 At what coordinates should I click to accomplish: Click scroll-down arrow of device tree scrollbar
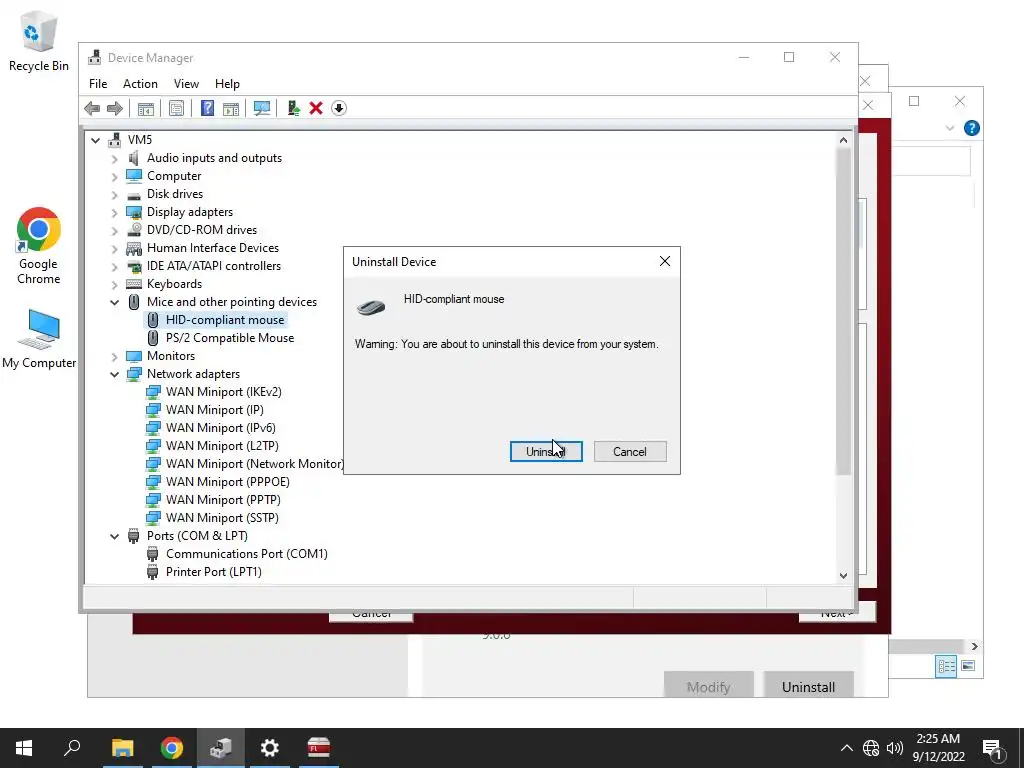(x=843, y=575)
